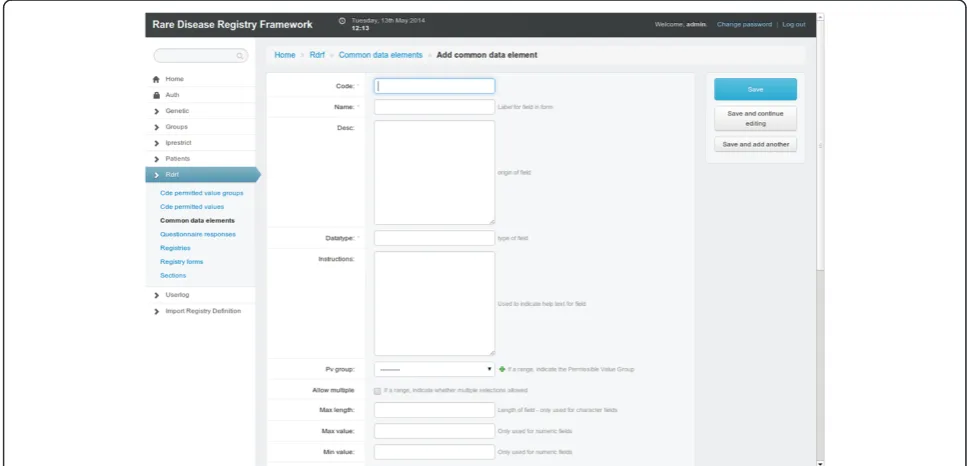Screen dimensions: 967x466
Task: Open Registries sidebar link
Action: pyautogui.click(x=175, y=248)
